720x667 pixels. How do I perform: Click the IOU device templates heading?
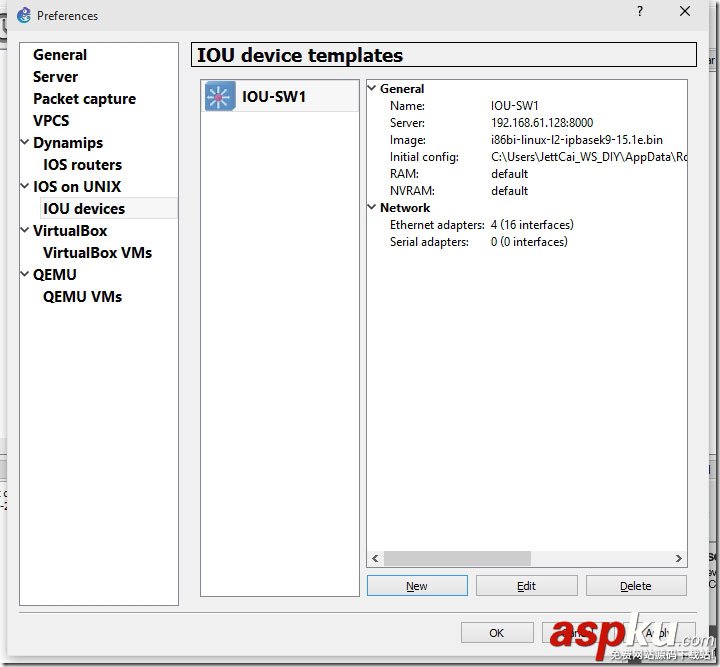[x=300, y=55]
